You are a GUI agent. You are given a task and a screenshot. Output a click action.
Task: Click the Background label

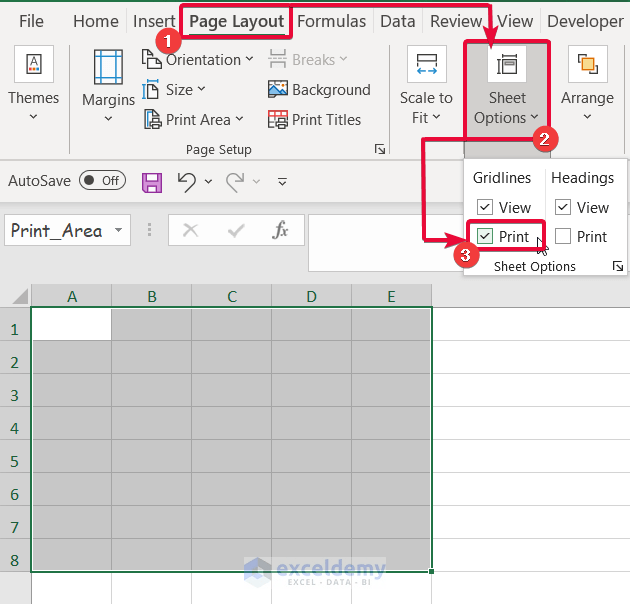click(331, 89)
